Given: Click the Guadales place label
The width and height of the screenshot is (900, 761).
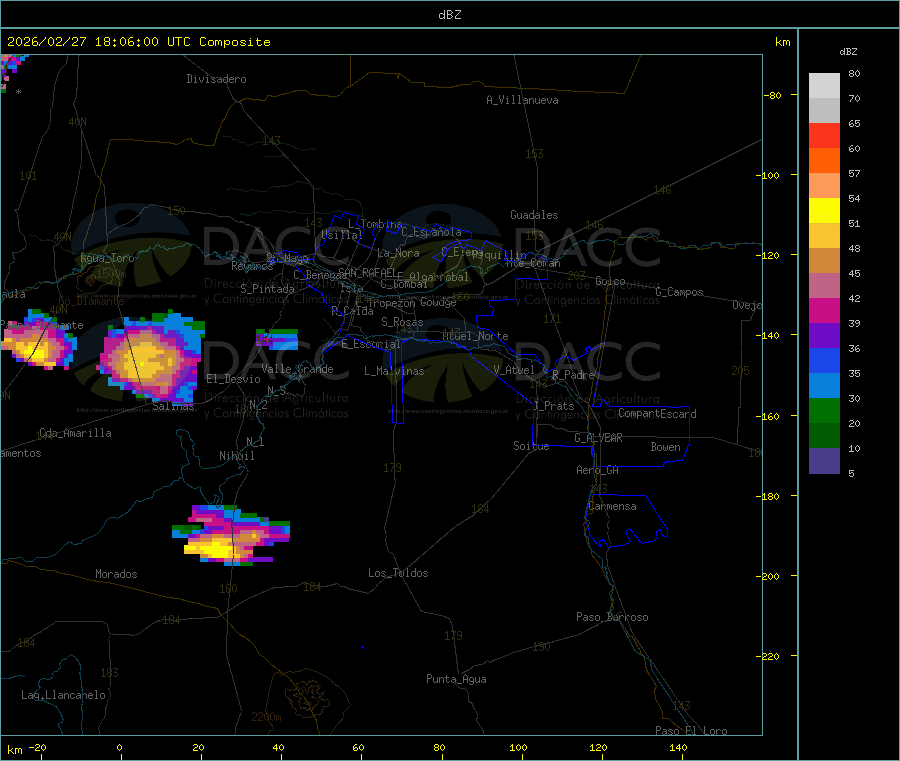Looking at the screenshot, I should pyautogui.click(x=534, y=215).
